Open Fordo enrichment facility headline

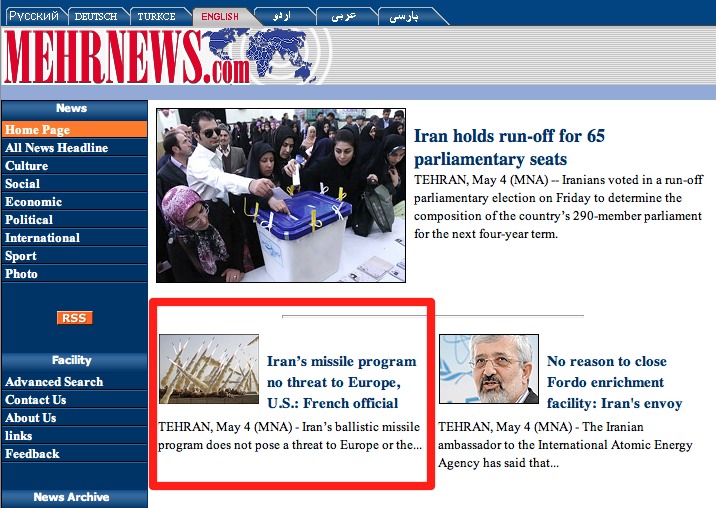click(615, 382)
